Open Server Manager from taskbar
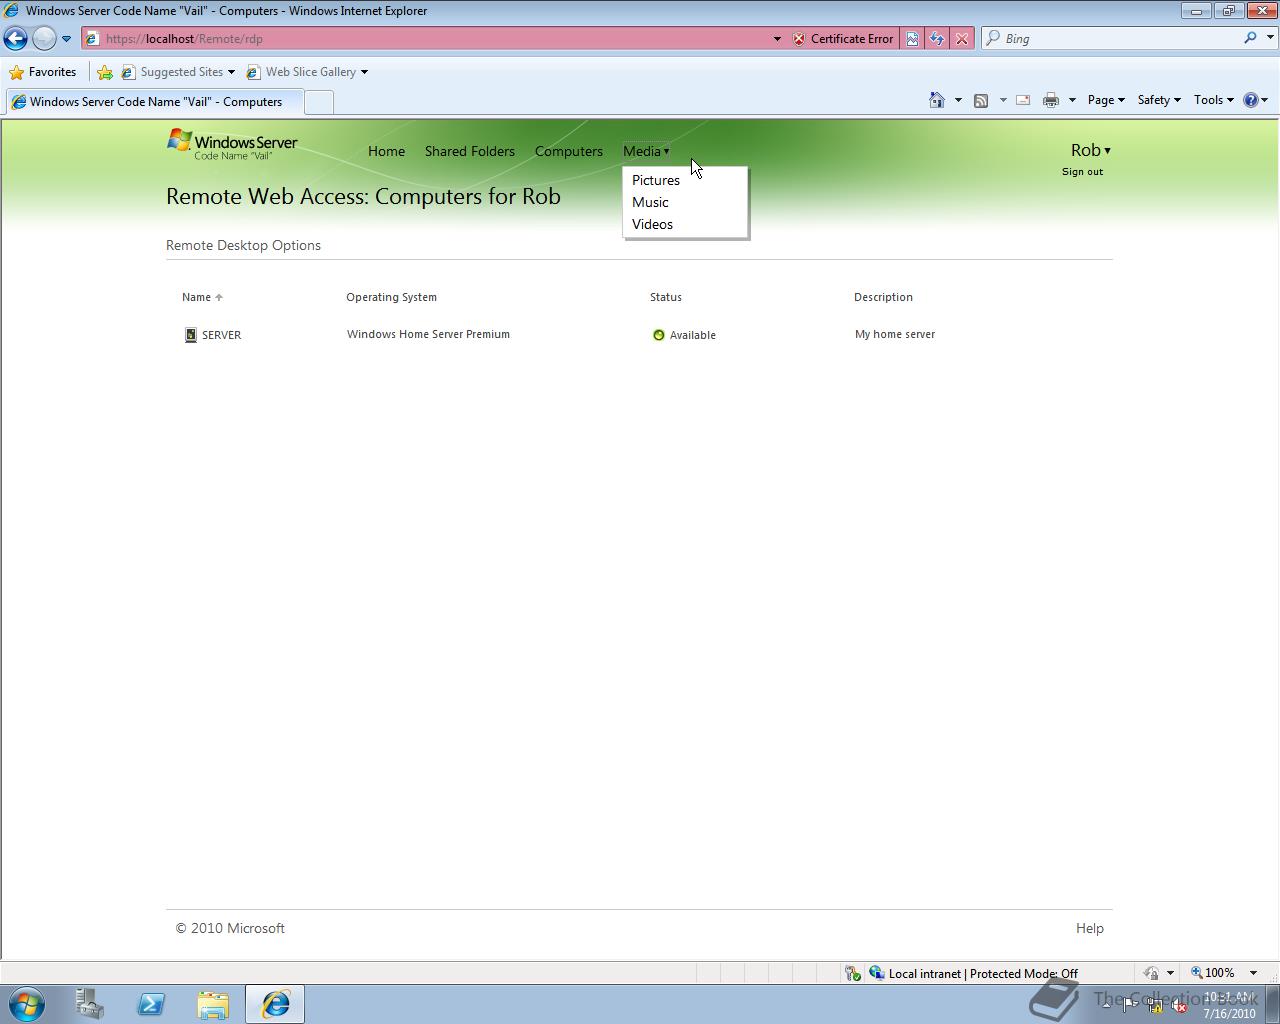Viewport: 1280px width, 1024px height. click(x=90, y=1004)
